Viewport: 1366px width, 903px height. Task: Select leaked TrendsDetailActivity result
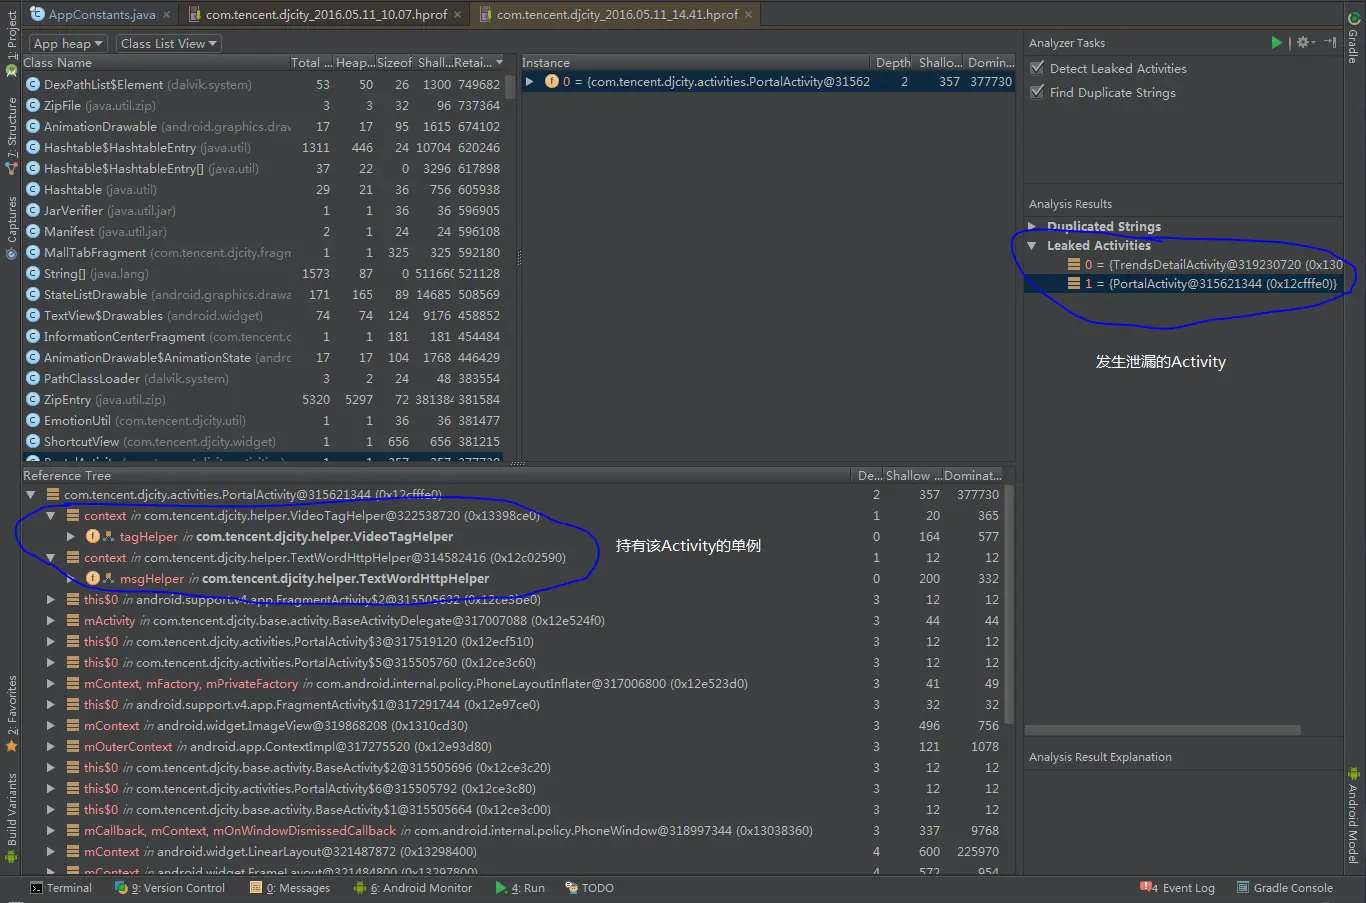(1204, 264)
